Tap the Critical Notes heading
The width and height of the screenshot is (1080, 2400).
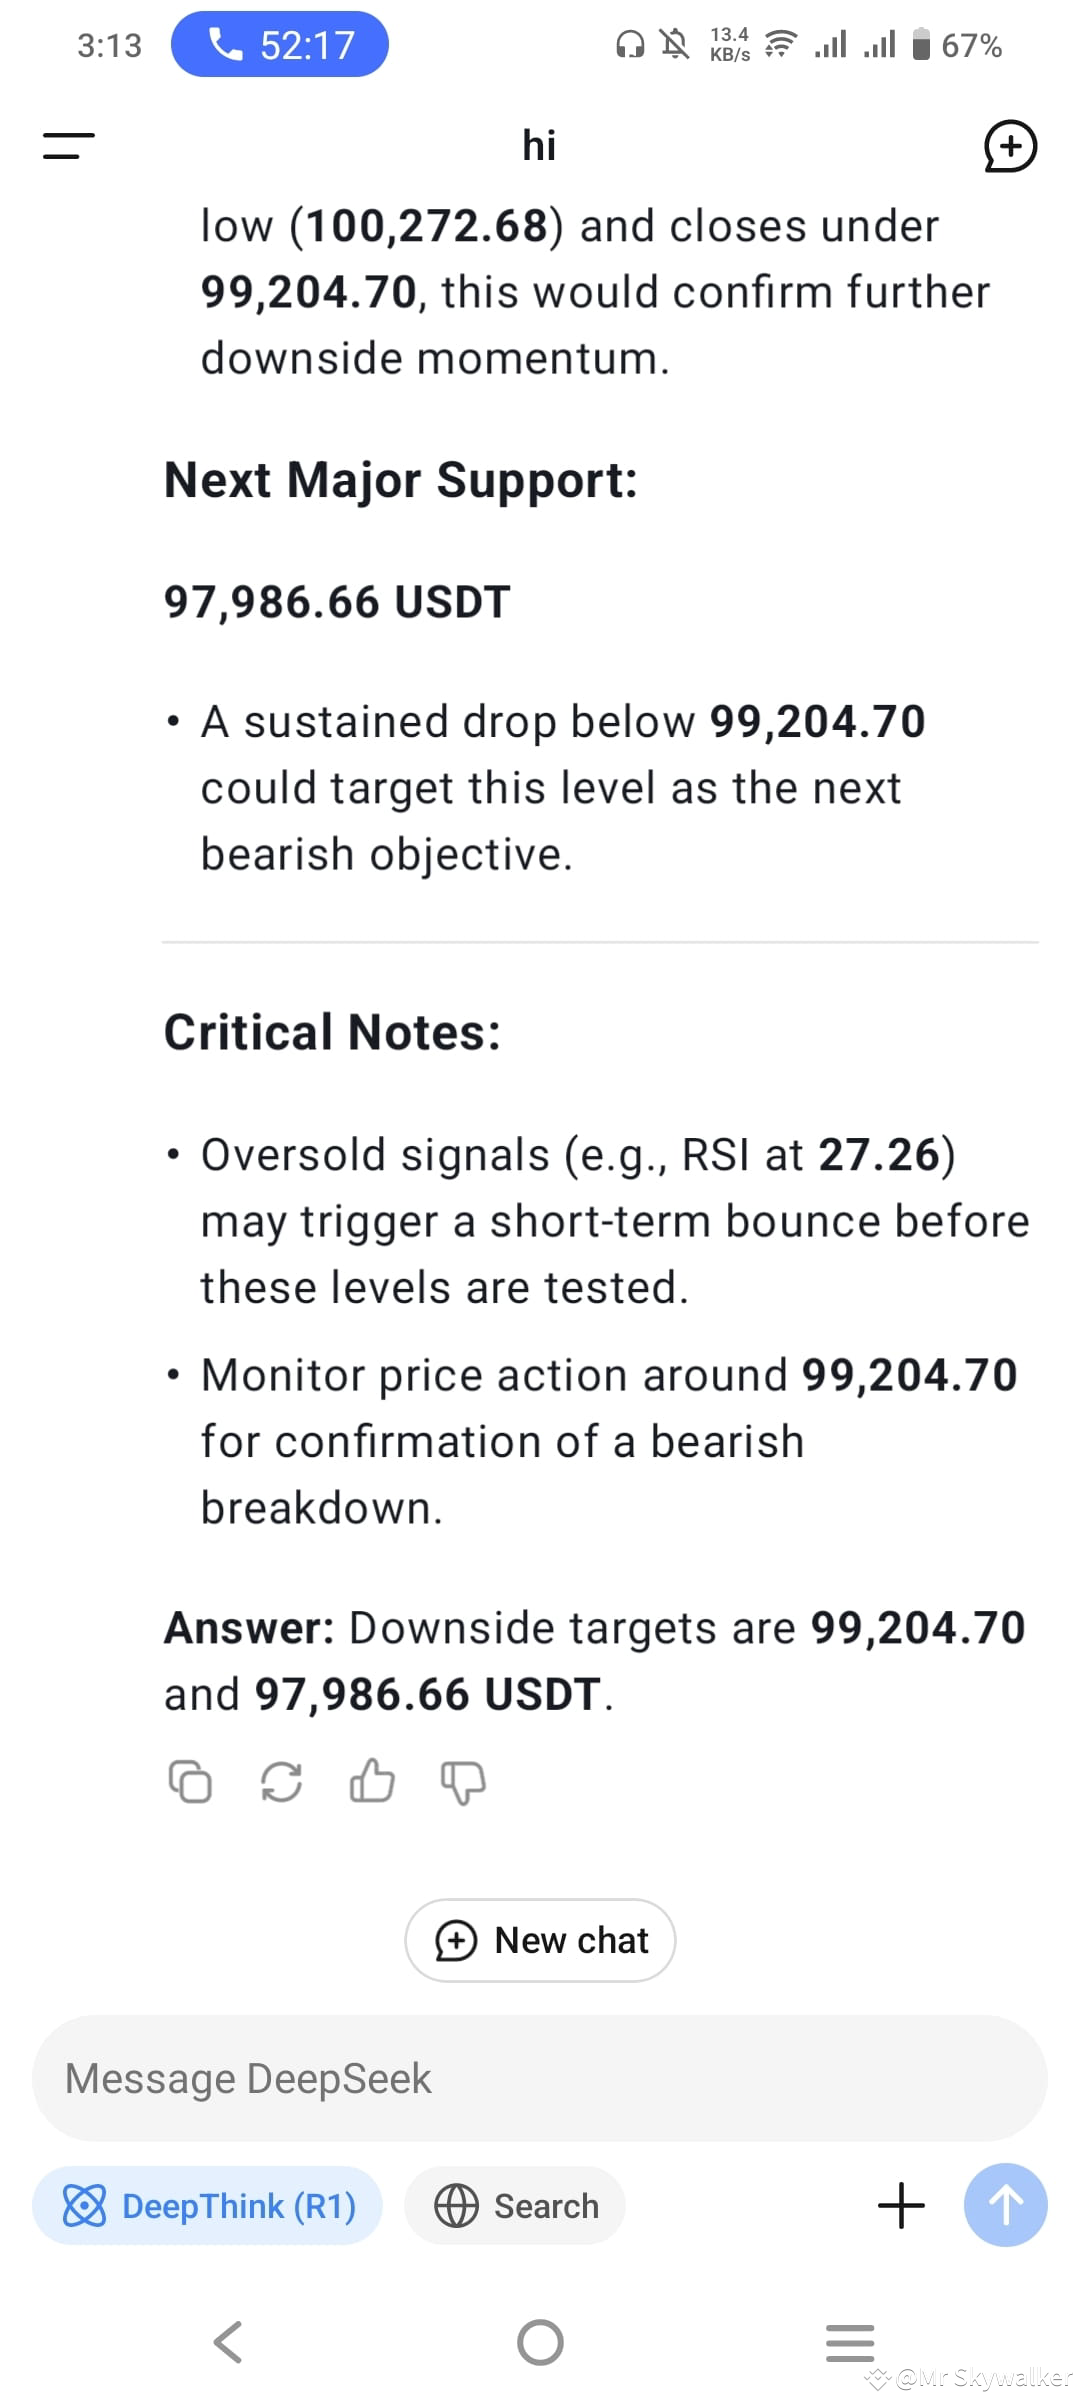coord(332,1032)
